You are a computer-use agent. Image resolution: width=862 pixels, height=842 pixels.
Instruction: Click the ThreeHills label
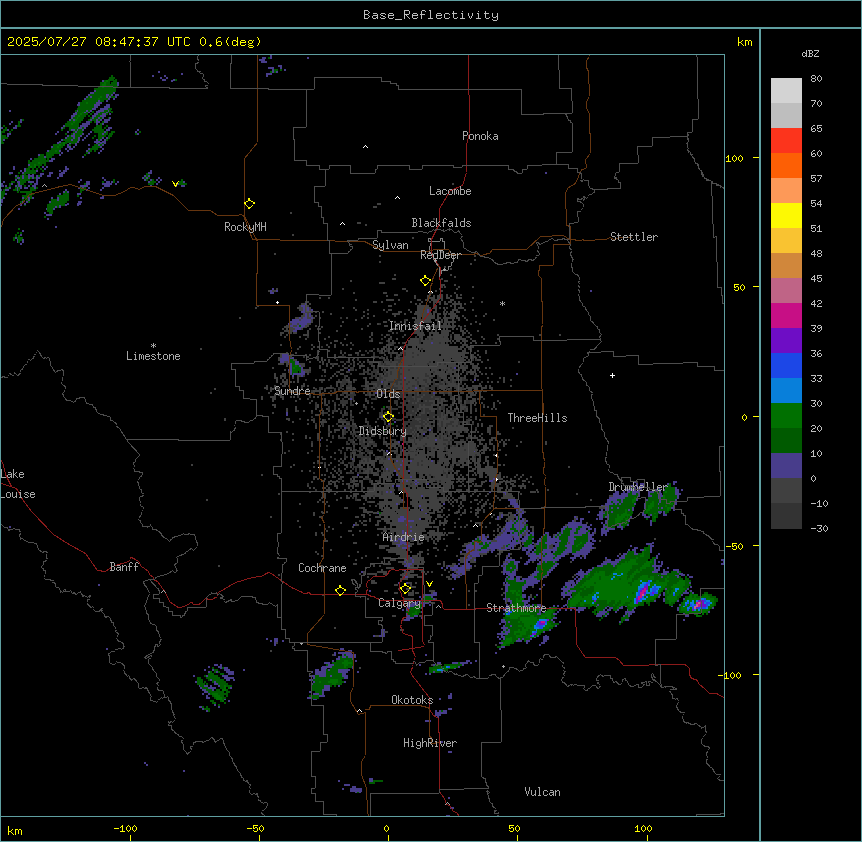pos(537,418)
